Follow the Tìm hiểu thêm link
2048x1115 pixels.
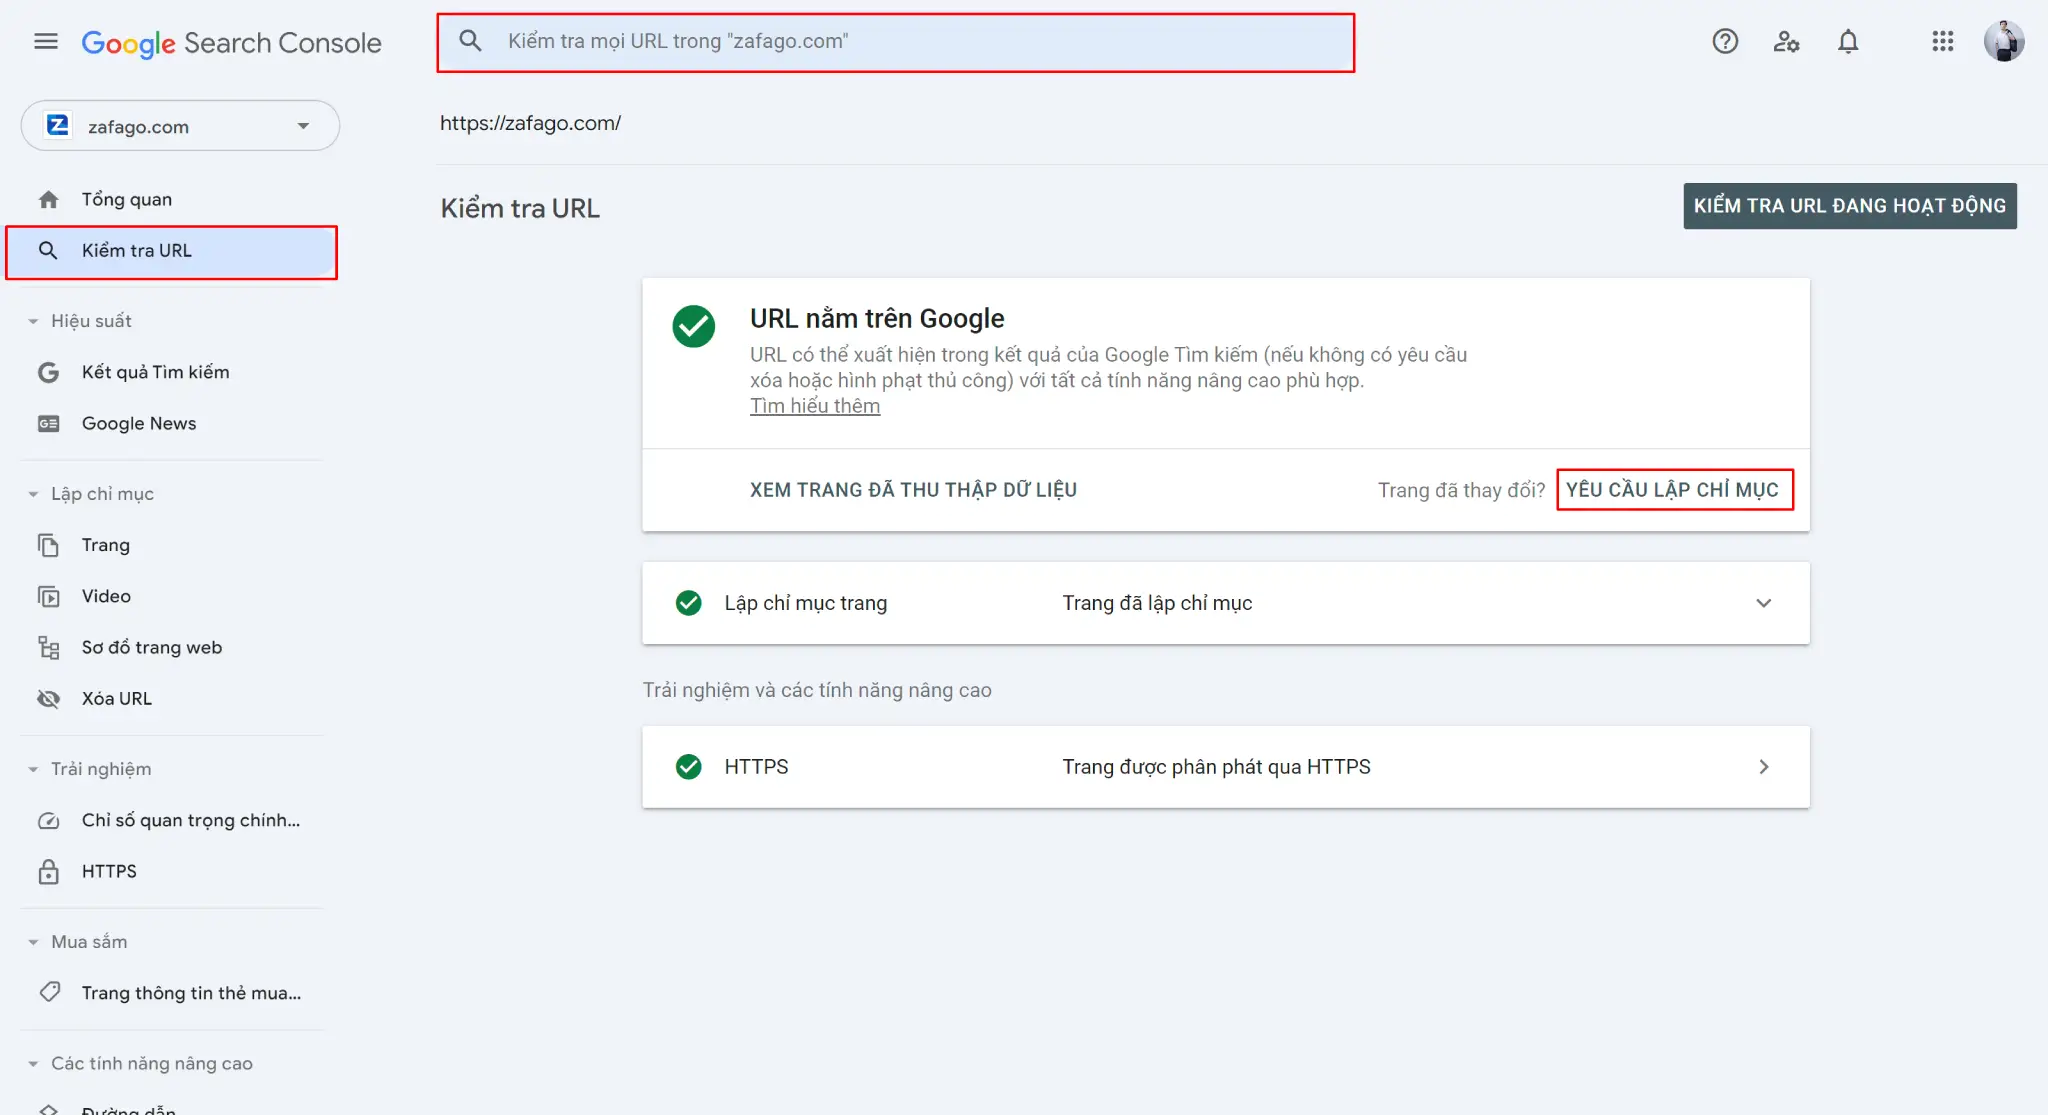click(x=815, y=406)
